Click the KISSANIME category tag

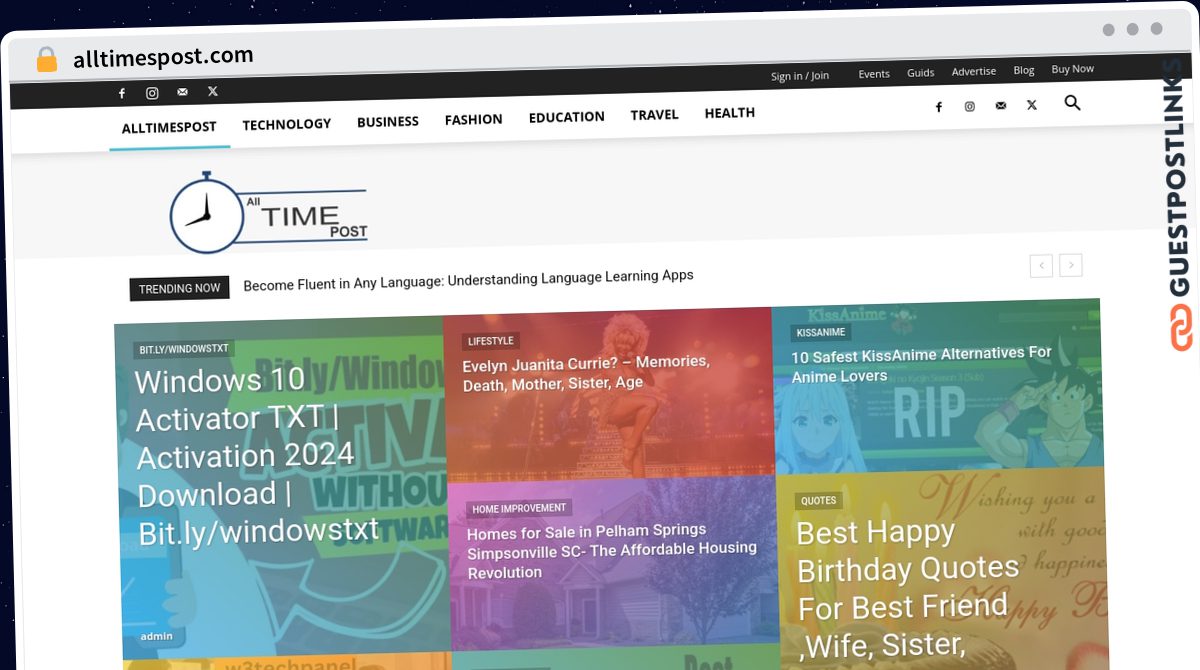pos(821,333)
